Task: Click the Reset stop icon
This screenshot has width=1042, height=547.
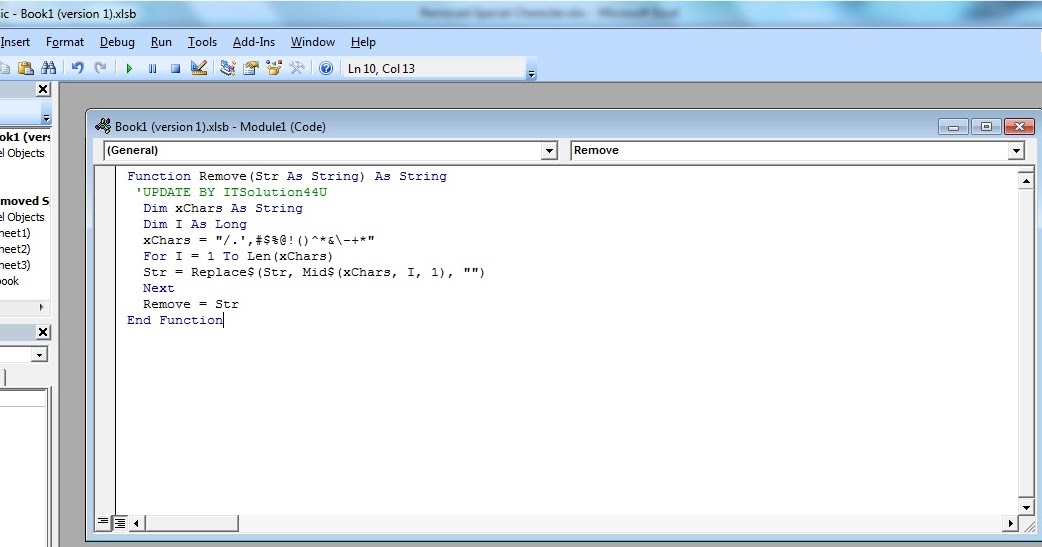Action: pyautogui.click(x=175, y=68)
